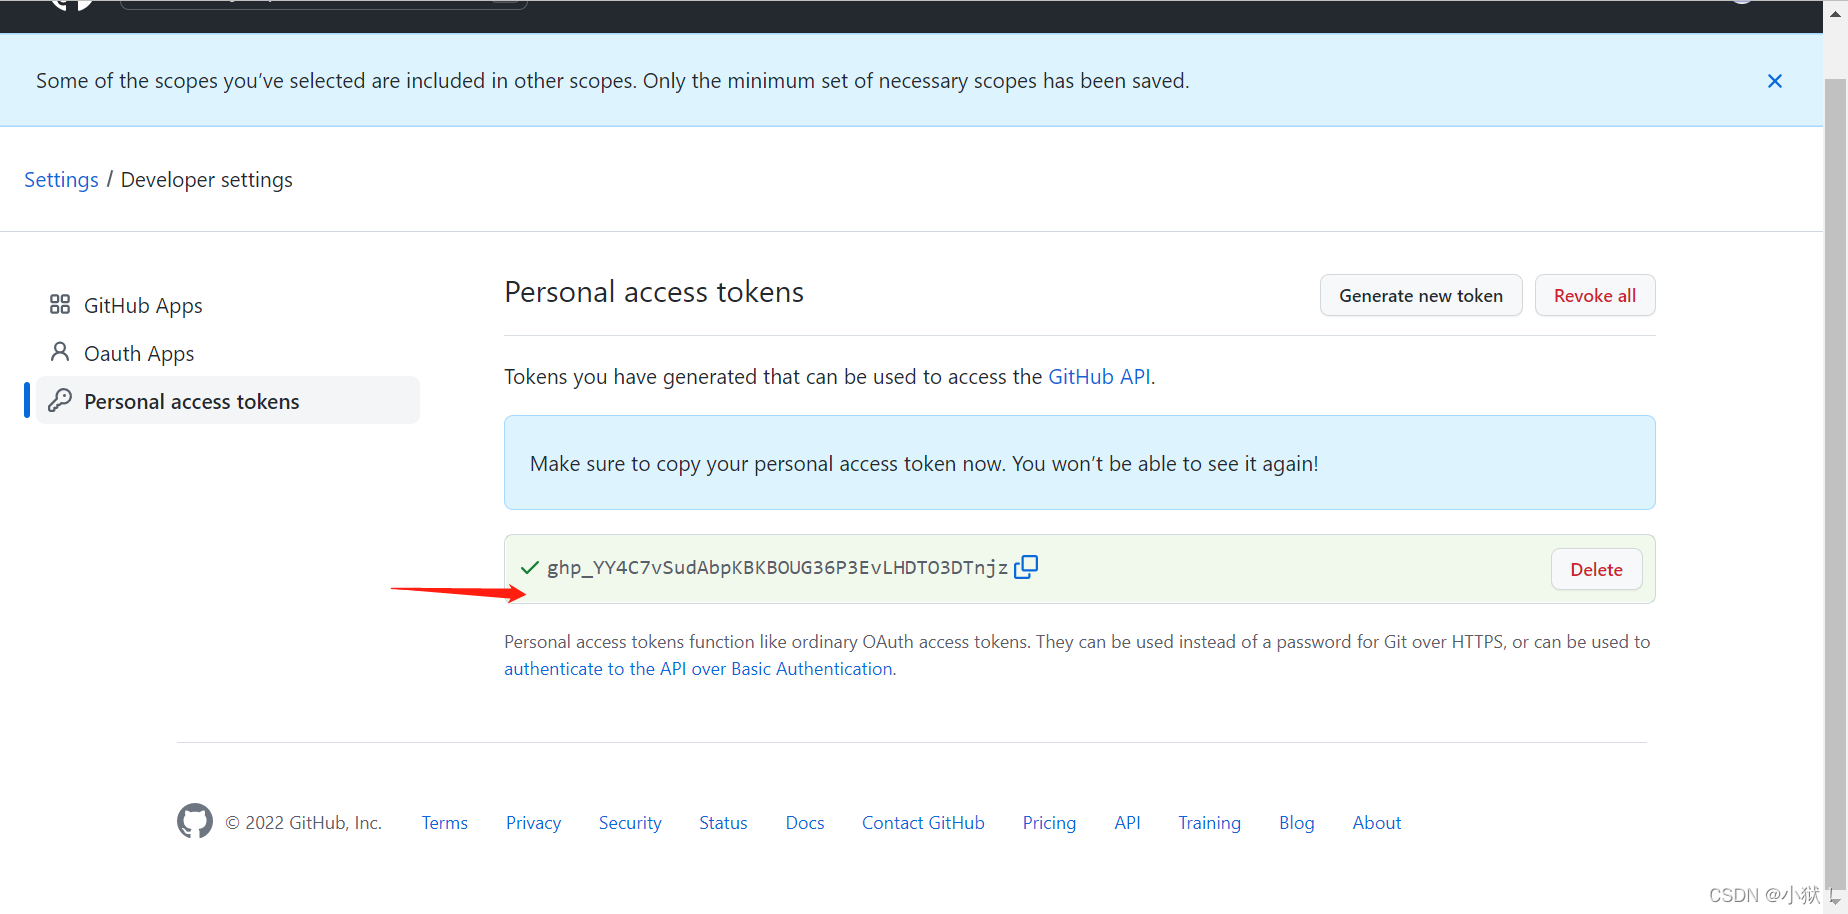This screenshot has height=914, width=1848.
Task: Open the Basic Authentication API link
Action: 698,669
